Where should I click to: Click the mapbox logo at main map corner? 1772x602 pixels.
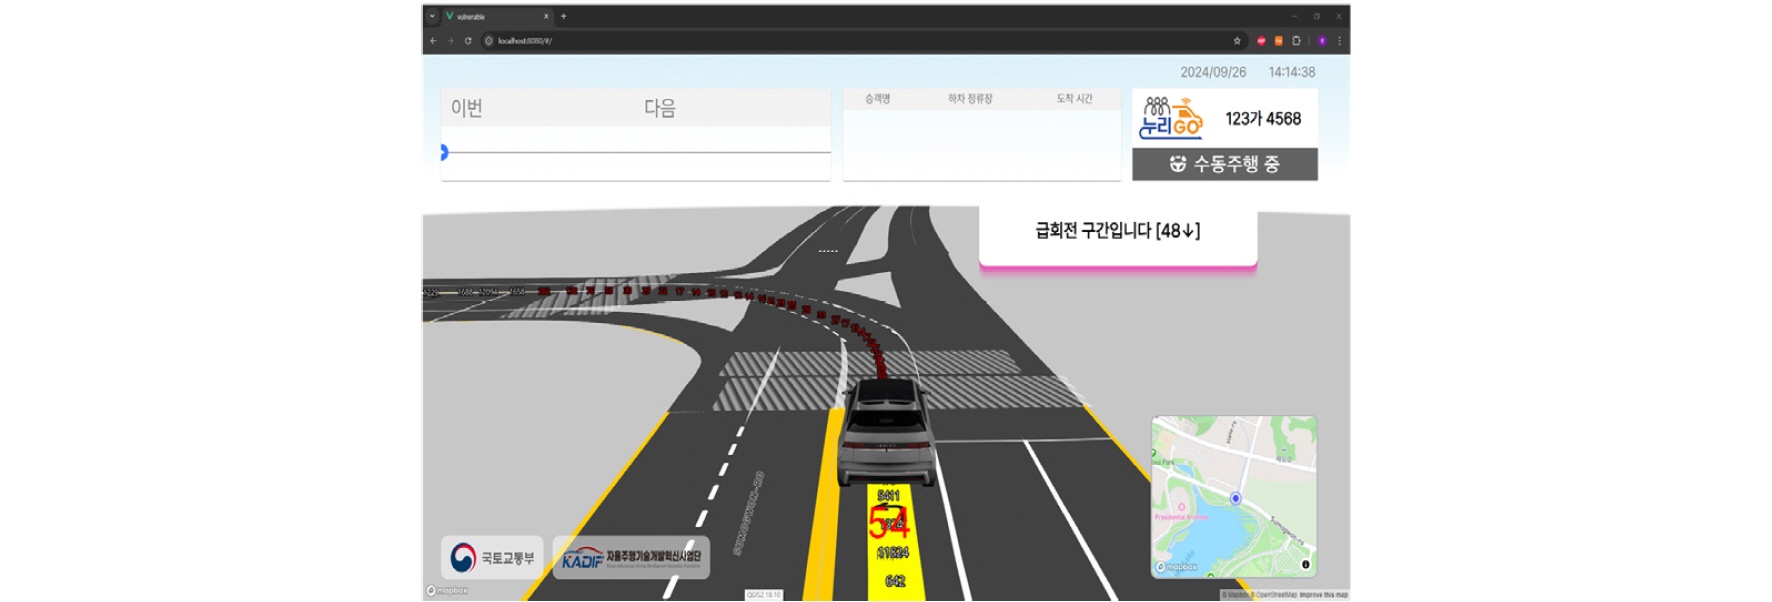pos(447,591)
